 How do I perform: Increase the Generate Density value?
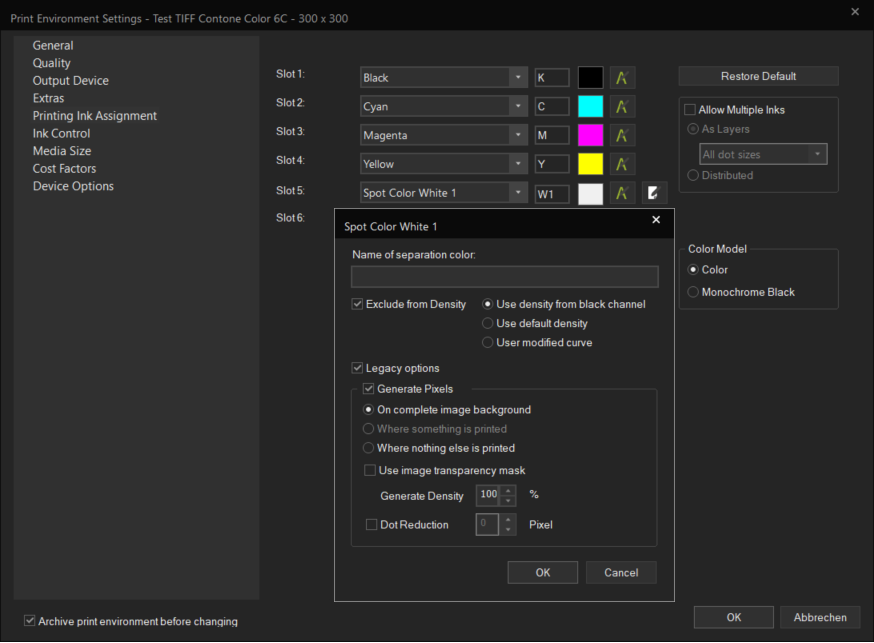pyautogui.click(x=508, y=490)
